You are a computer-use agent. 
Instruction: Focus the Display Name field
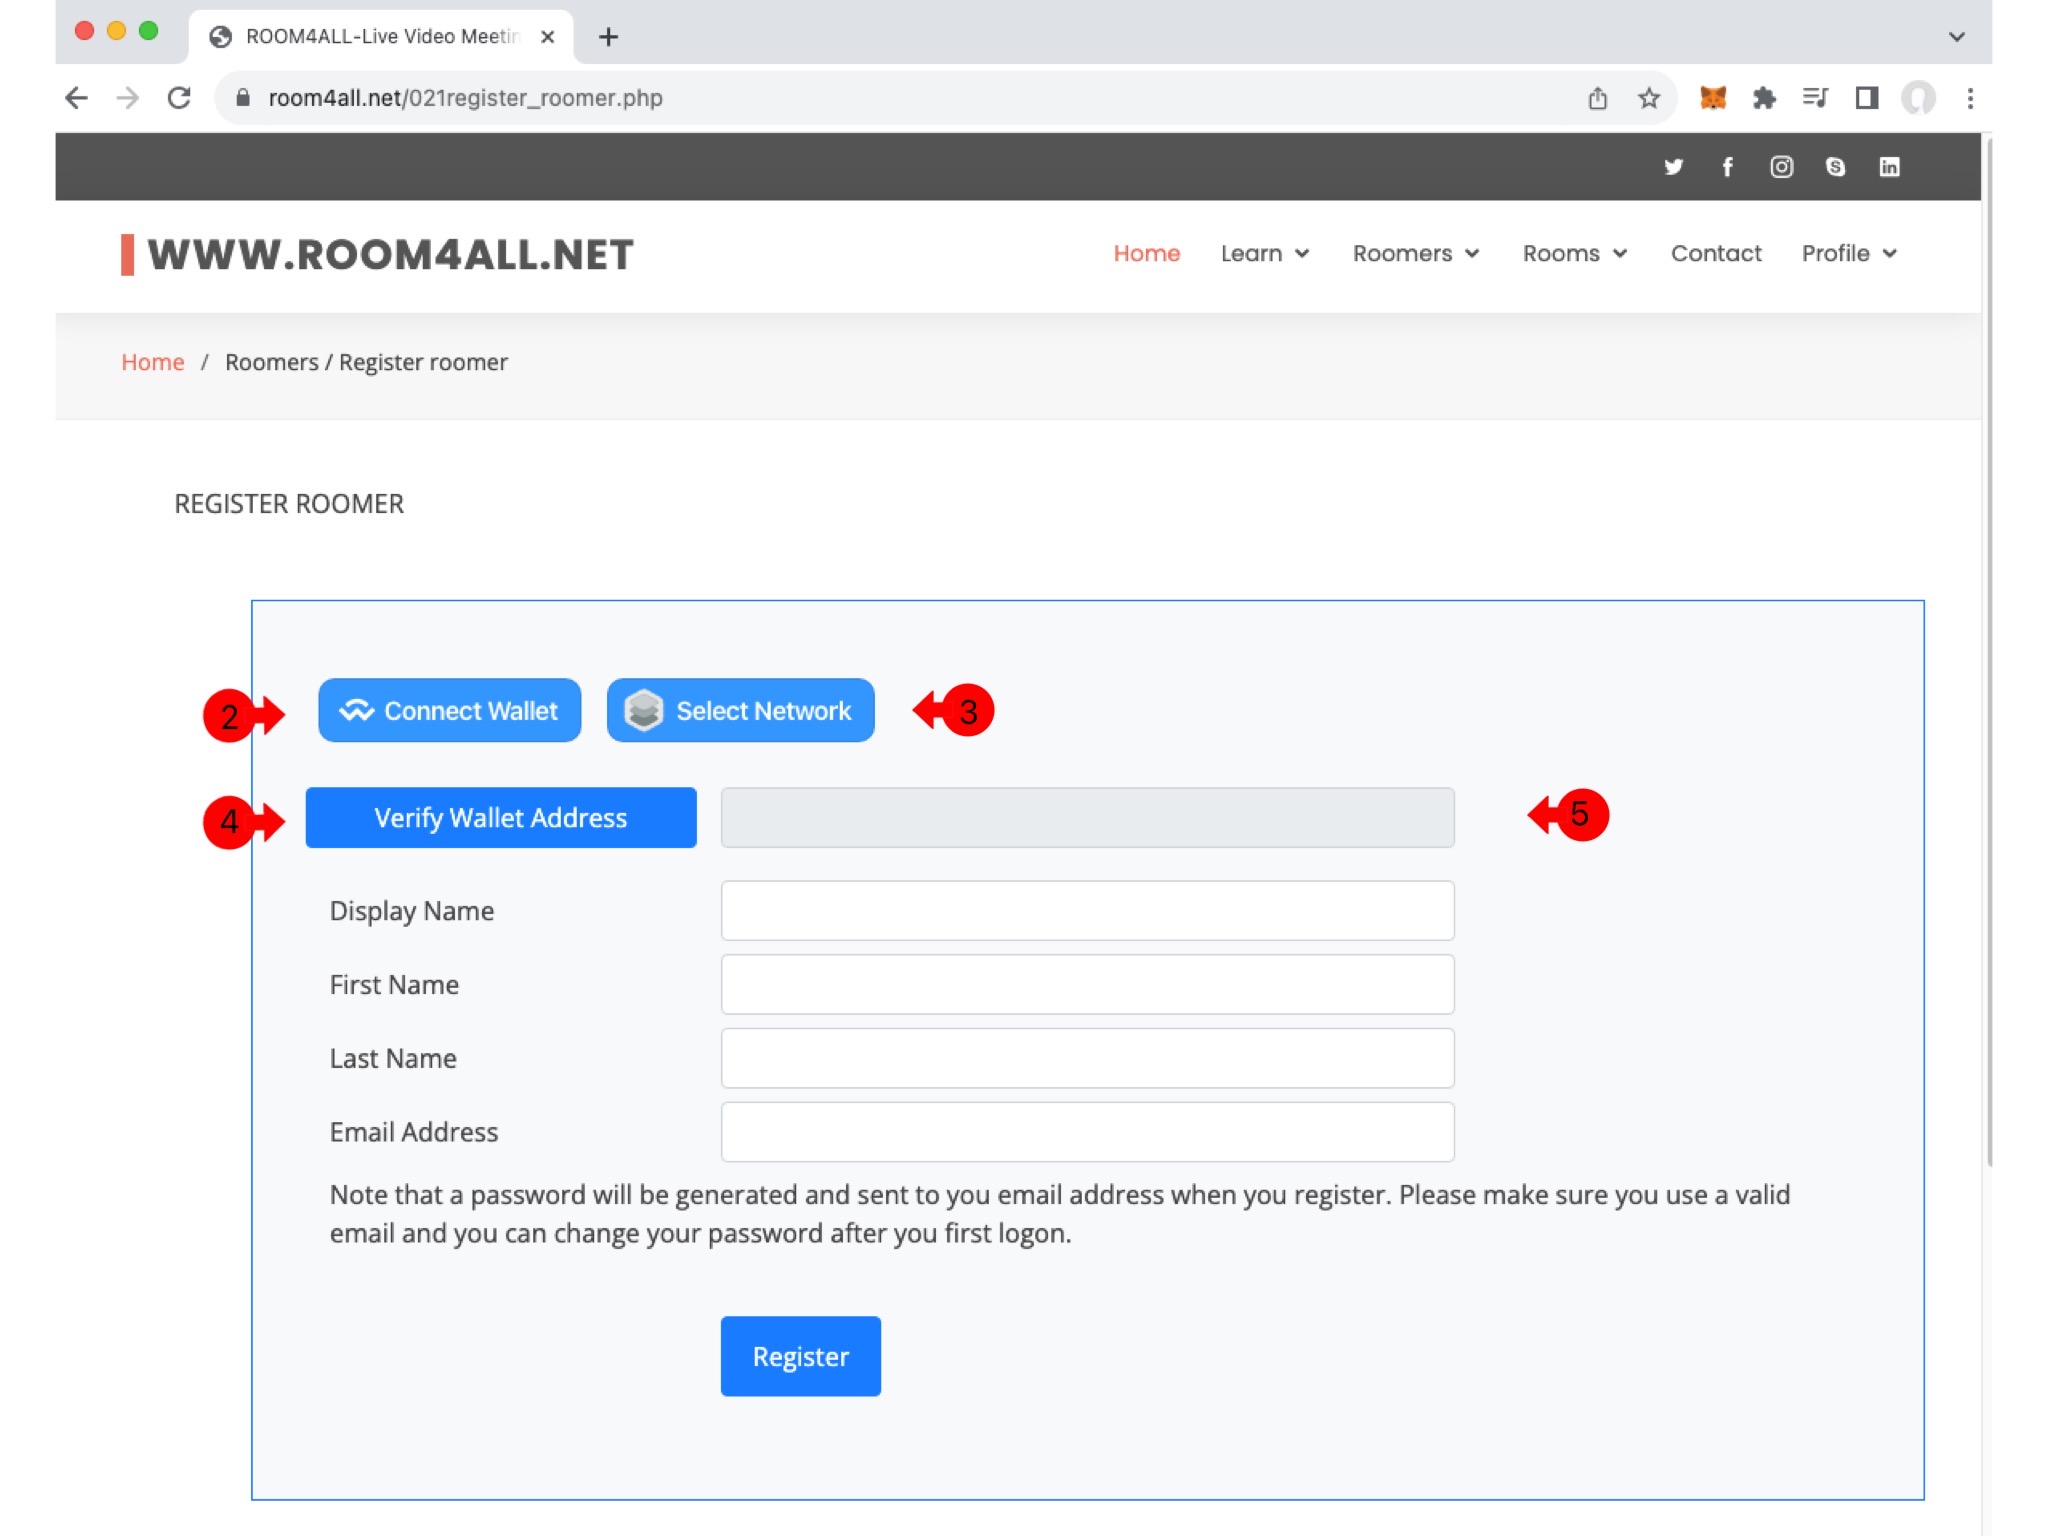pos(1087,911)
